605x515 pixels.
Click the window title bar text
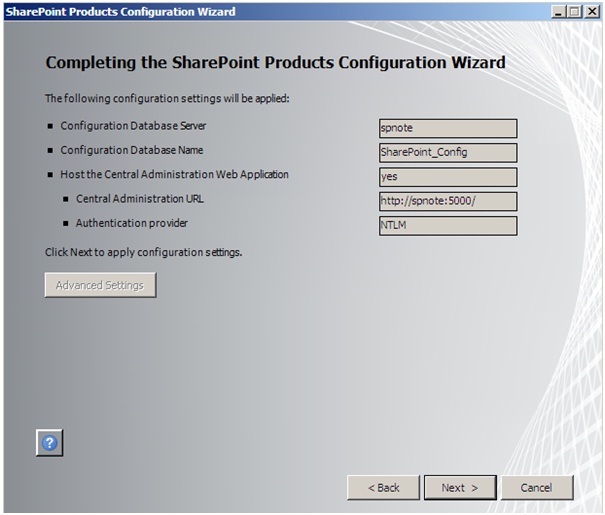pyautogui.click(x=120, y=12)
